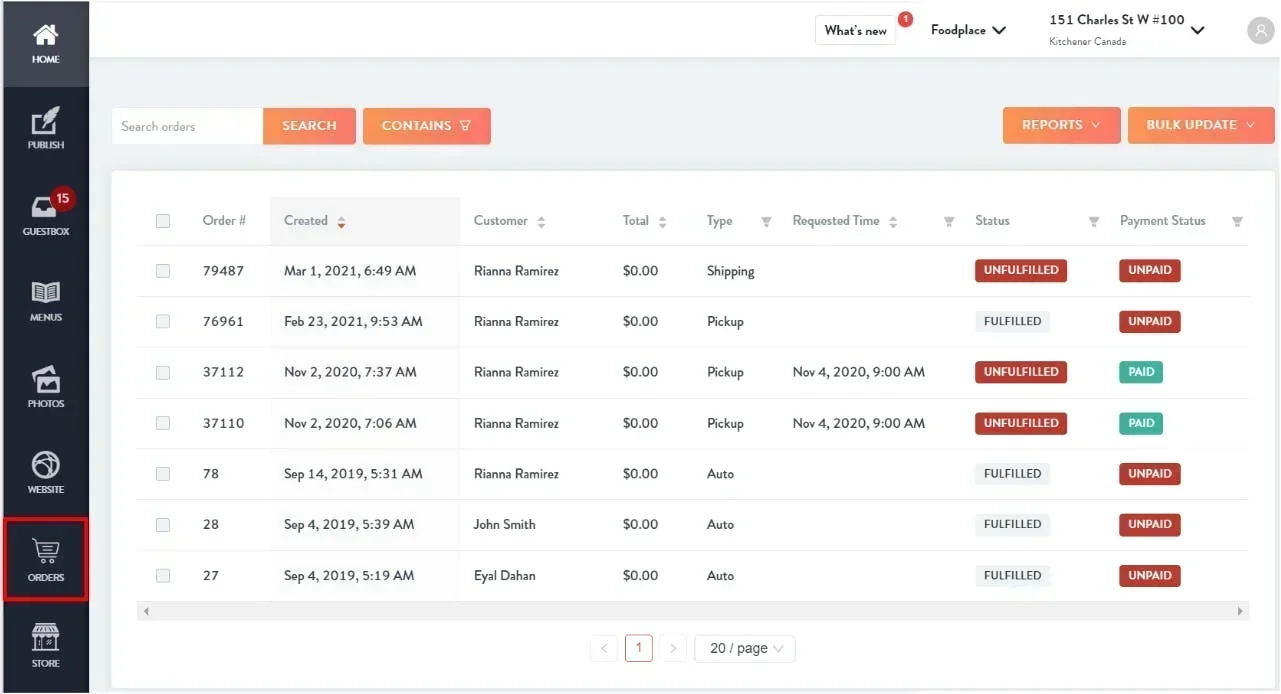Open the What's new button
This screenshot has width=1281, height=694.
855,30
